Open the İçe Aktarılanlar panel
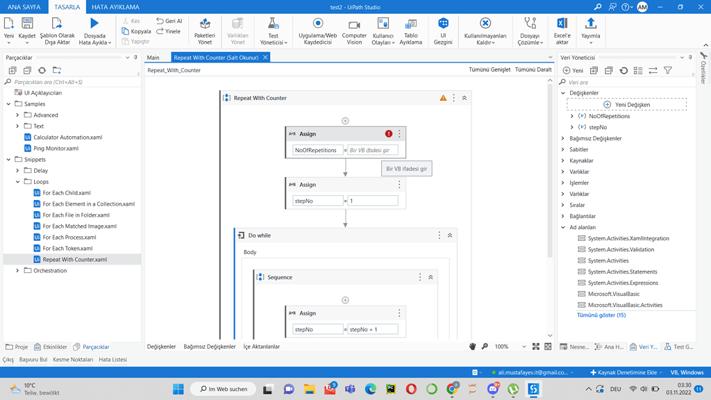This screenshot has height=400, width=711. tap(261, 346)
